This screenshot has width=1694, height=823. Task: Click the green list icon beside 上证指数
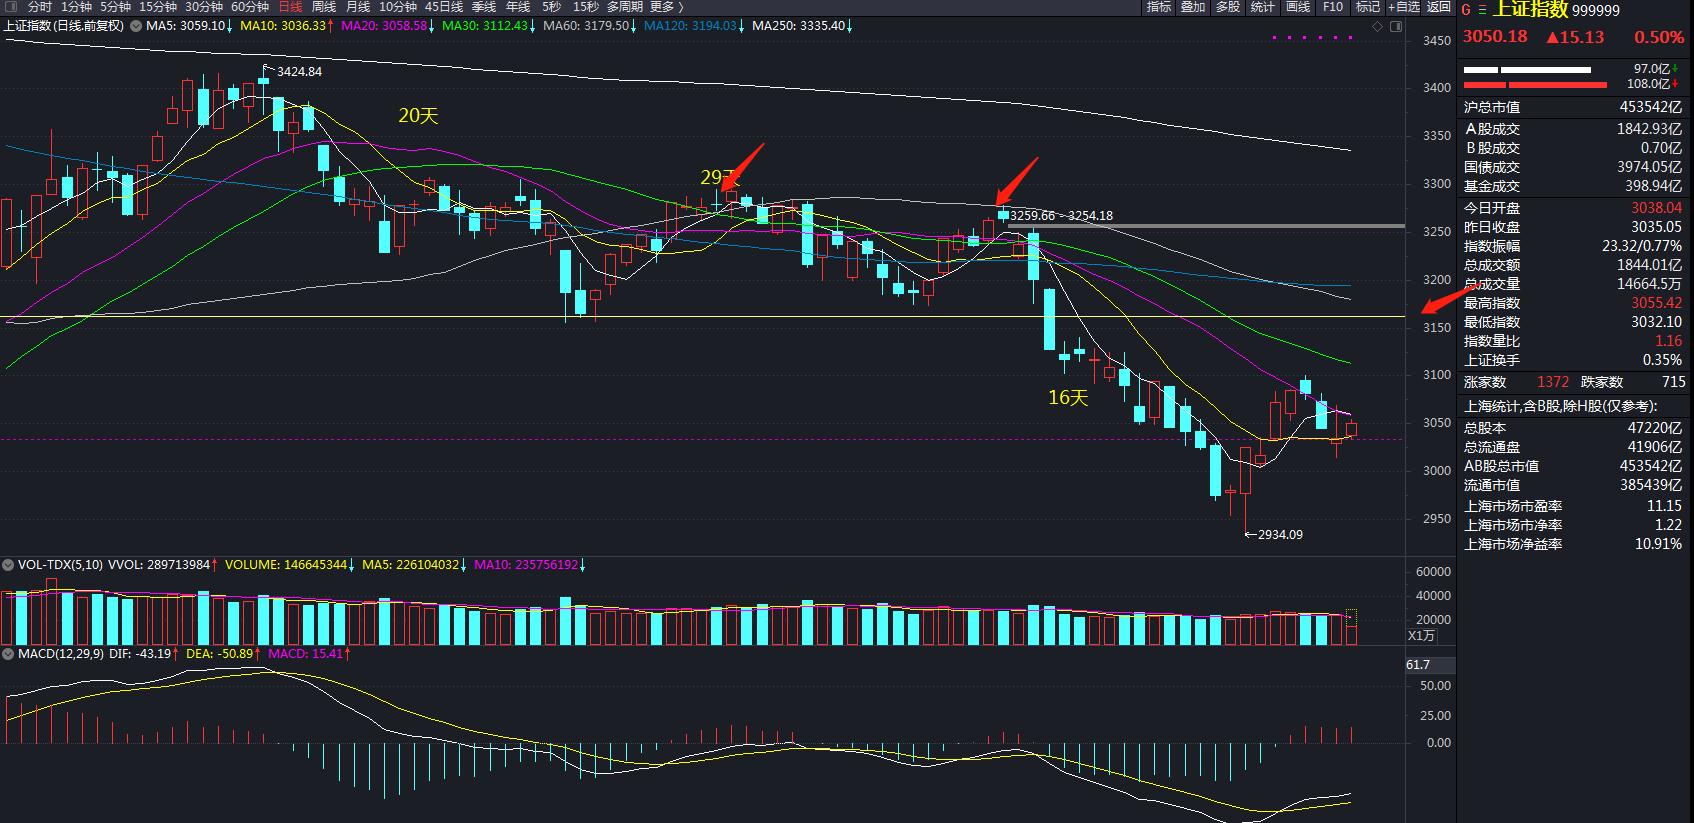1482,10
